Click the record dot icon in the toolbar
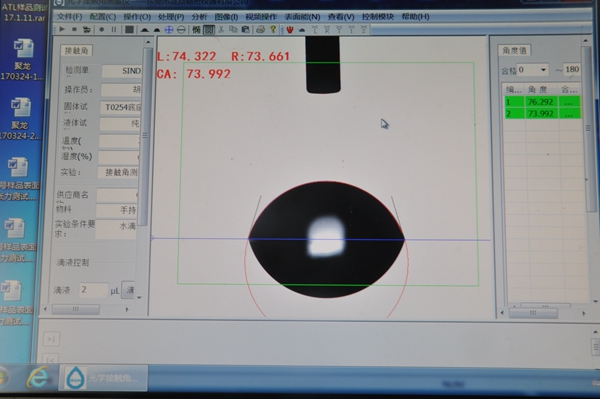 point(101,29)
